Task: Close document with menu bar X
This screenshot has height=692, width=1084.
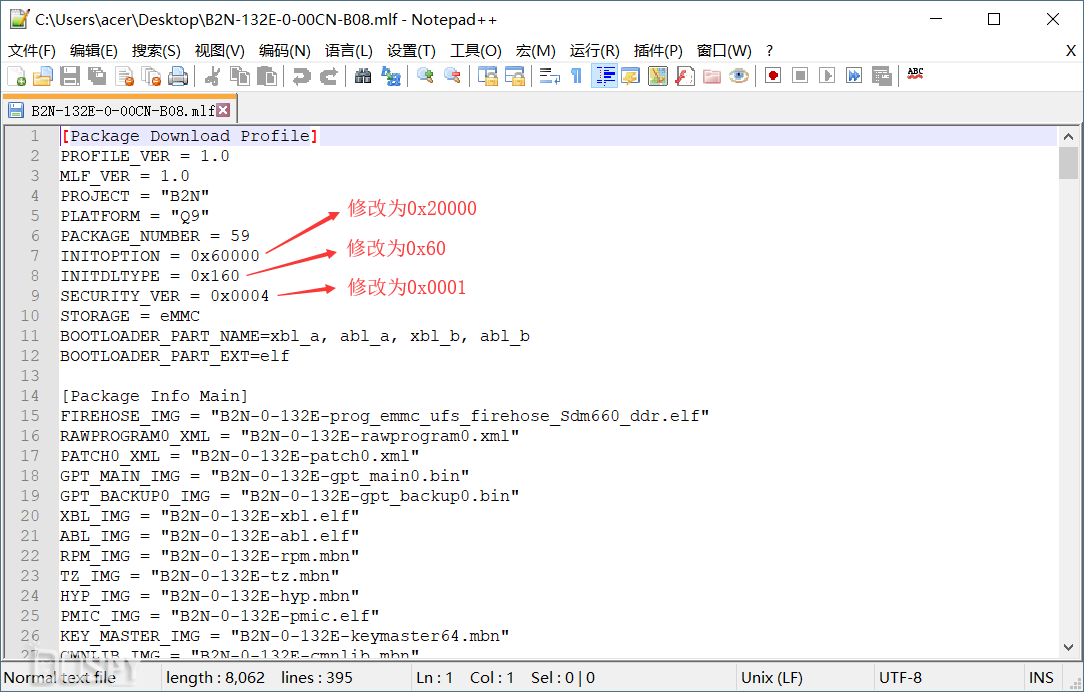Action: [x=1070, y=51]
